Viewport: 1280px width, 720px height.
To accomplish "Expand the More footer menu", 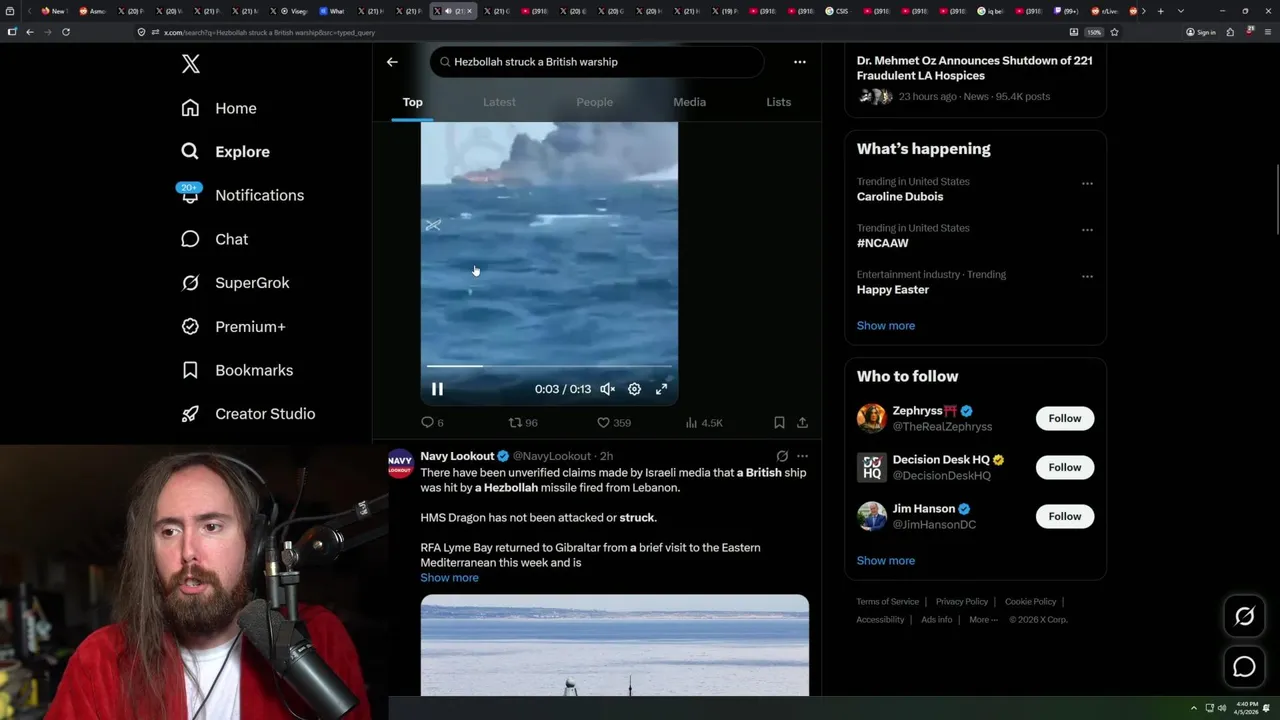I will click(983, 620).
